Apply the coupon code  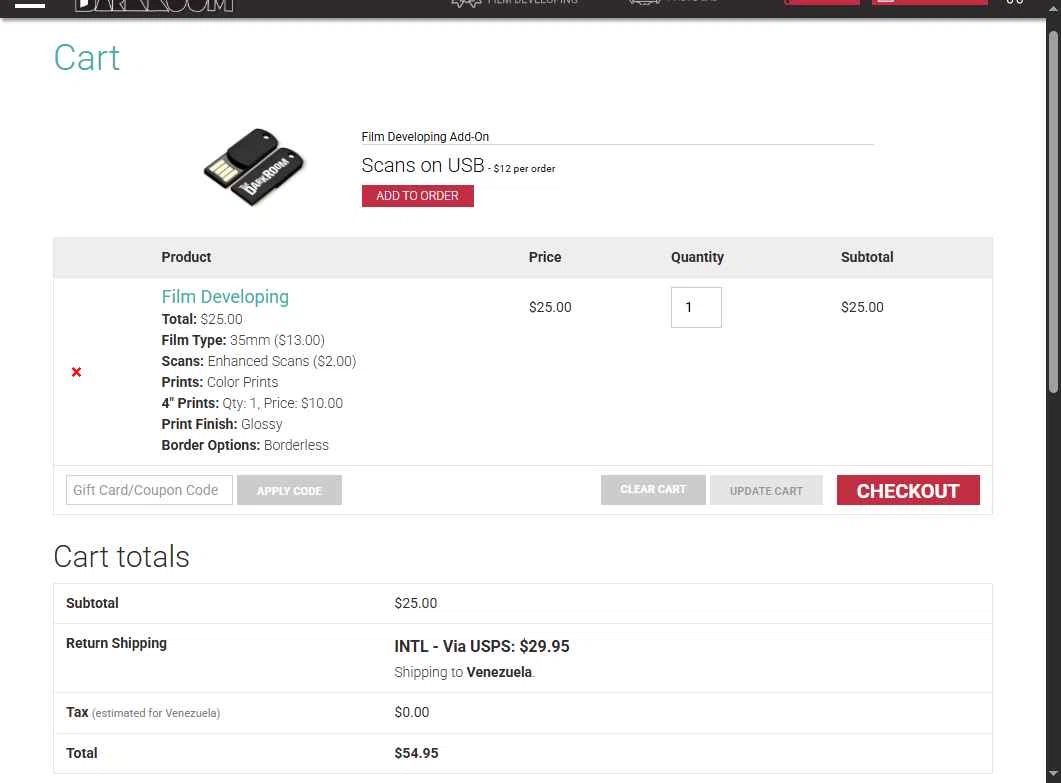(289, 490)
